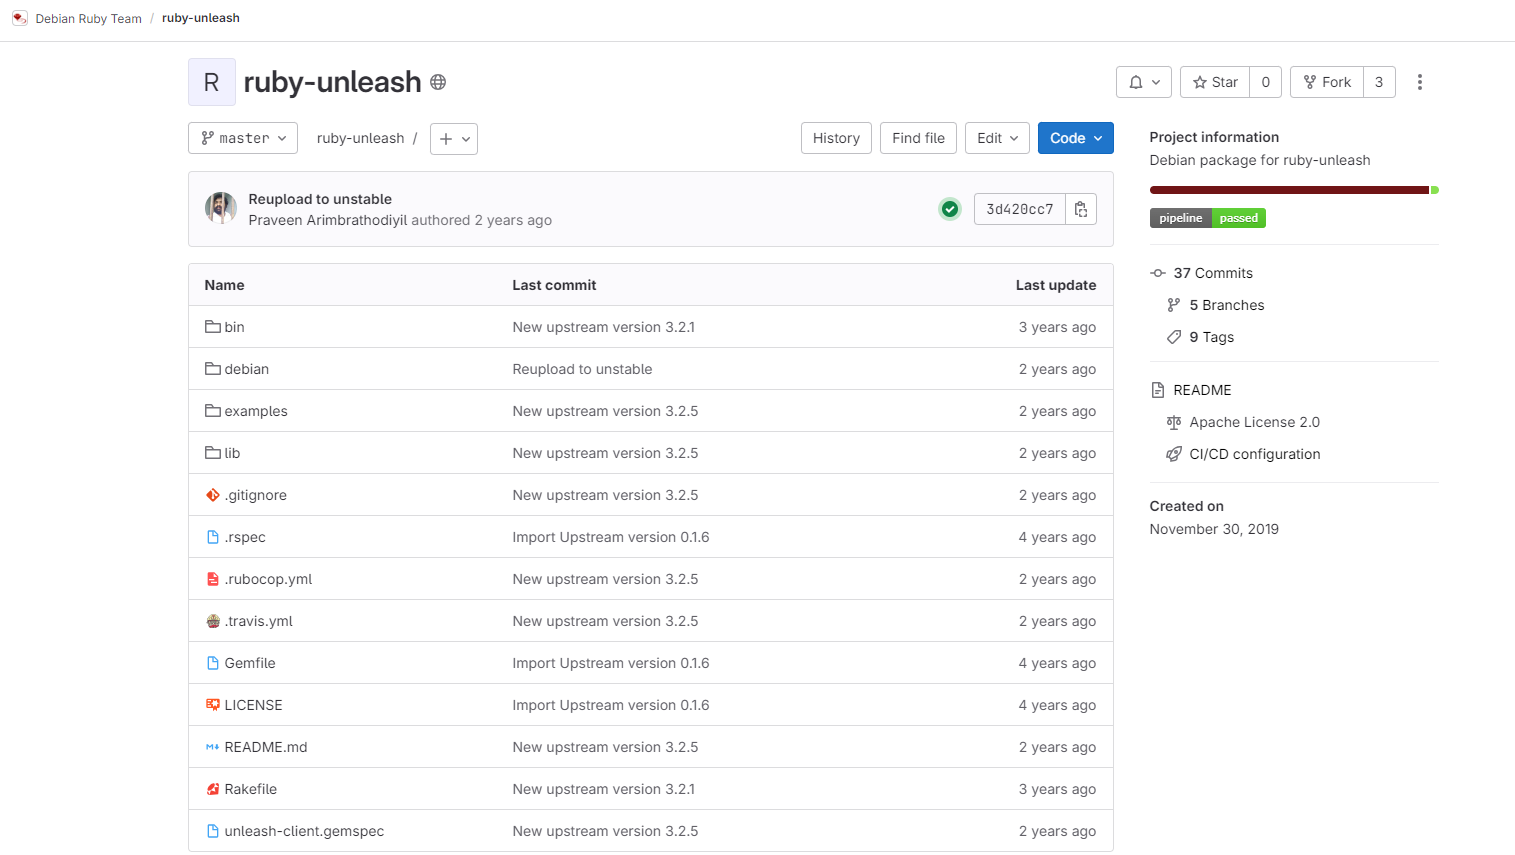Click the ruby-unleash project avatar R

[x=212, y=82]
